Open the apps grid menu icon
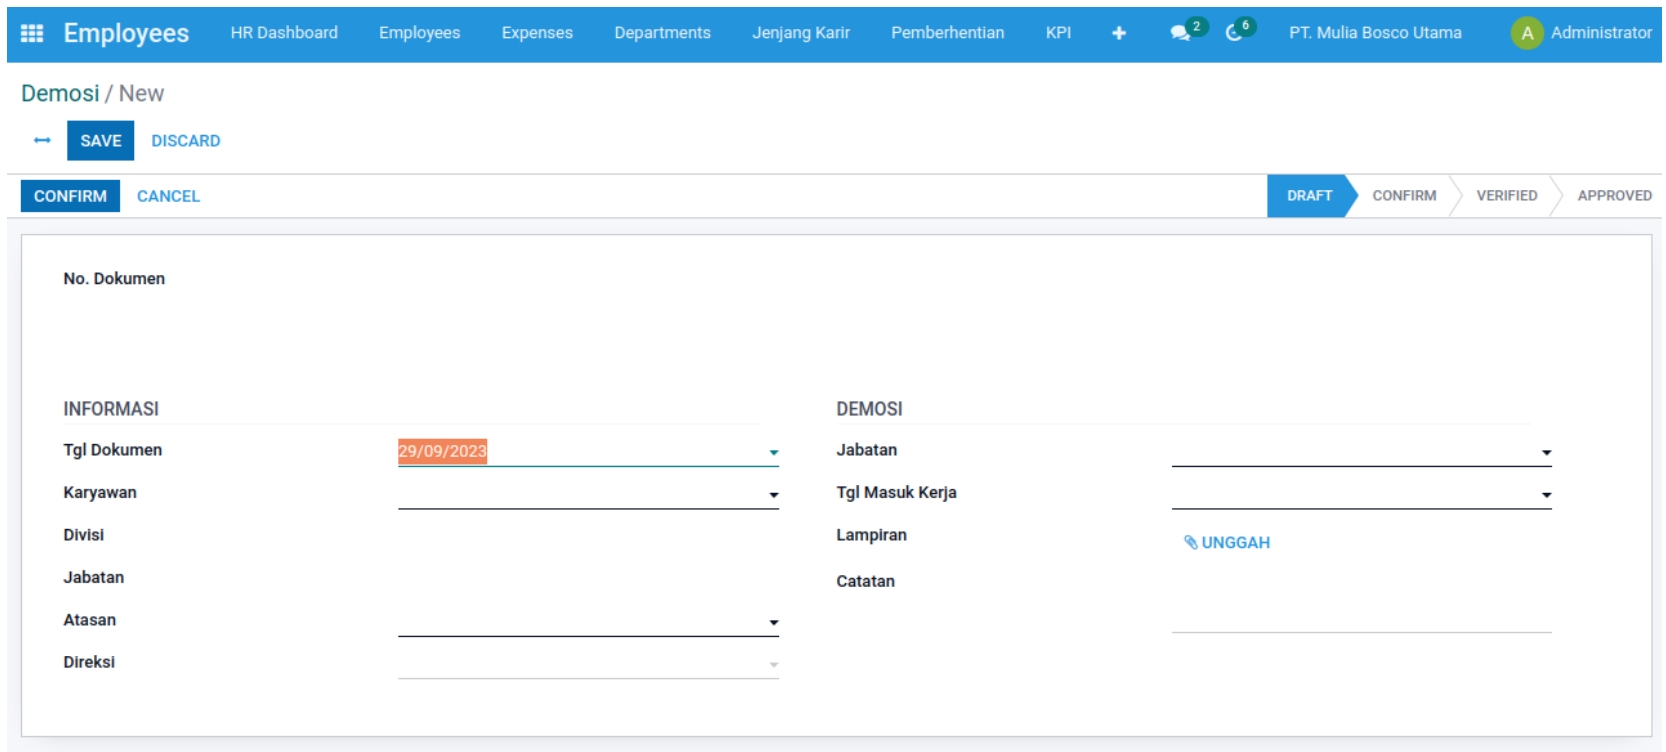1666x752 pixels. (32, 33)
